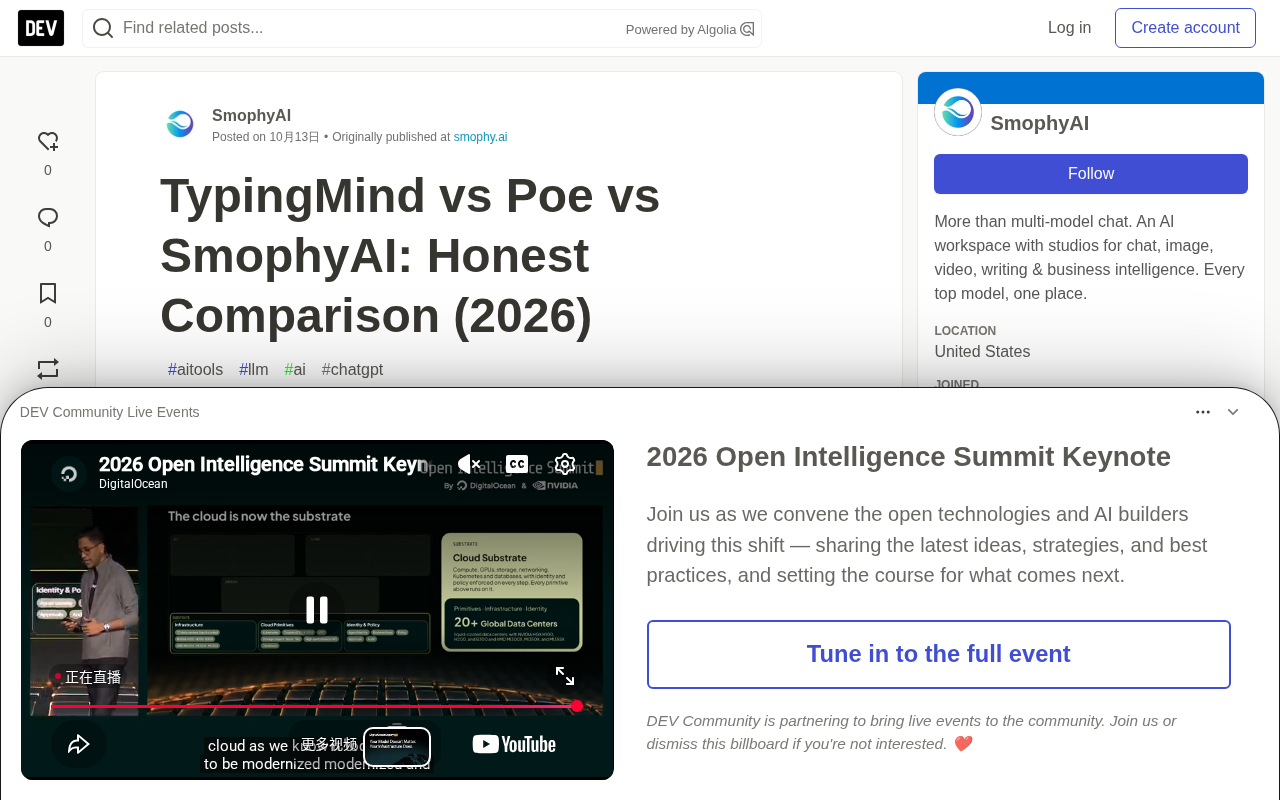Open the #chatgpt tag
The image size is (1280, 800).
[x=352, y=370]
